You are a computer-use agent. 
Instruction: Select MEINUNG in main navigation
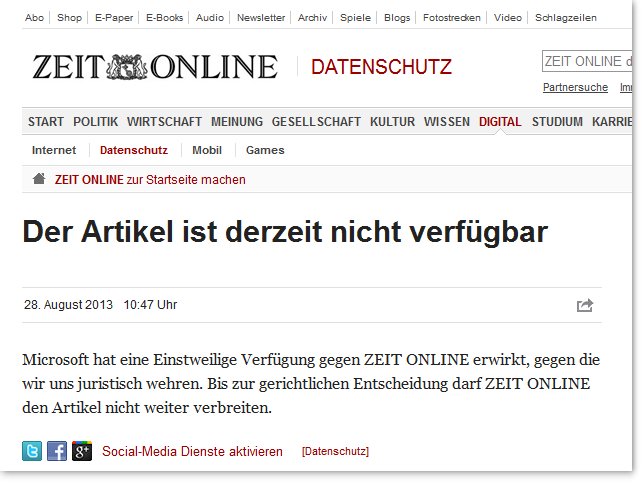[237, 122]
